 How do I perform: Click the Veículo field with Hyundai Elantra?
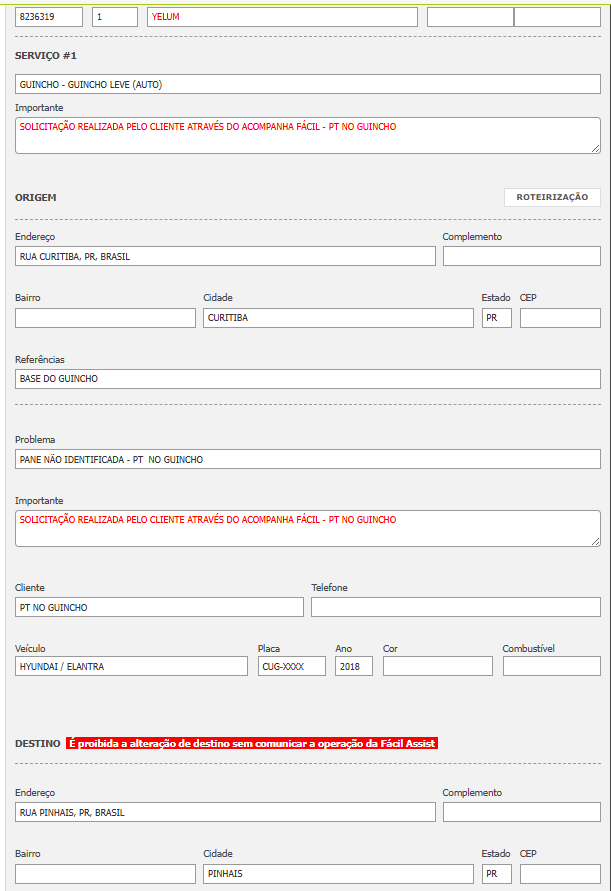131,666
